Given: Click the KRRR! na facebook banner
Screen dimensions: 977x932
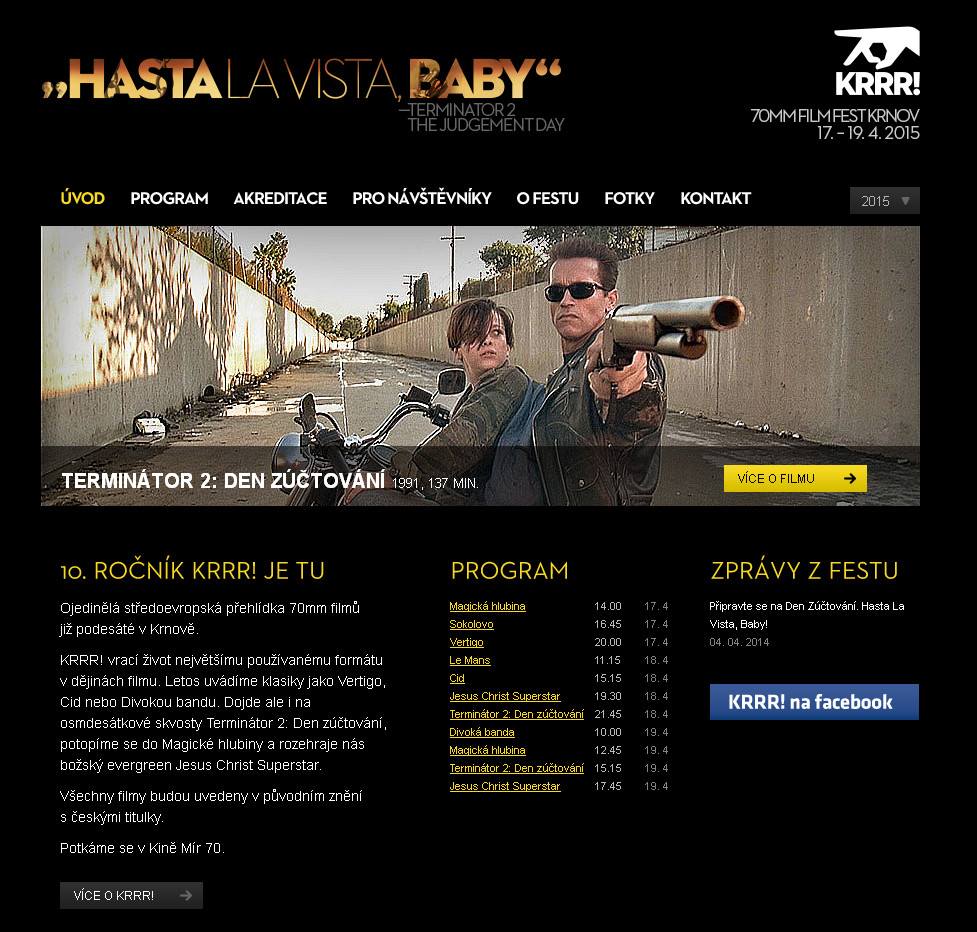Looking at the screenshot, I should 814,702.
